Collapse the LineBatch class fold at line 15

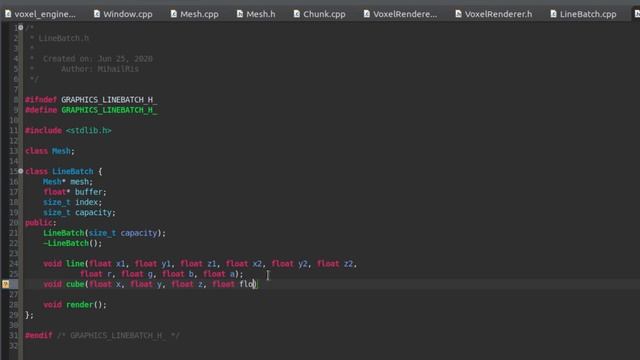(20, 171)
